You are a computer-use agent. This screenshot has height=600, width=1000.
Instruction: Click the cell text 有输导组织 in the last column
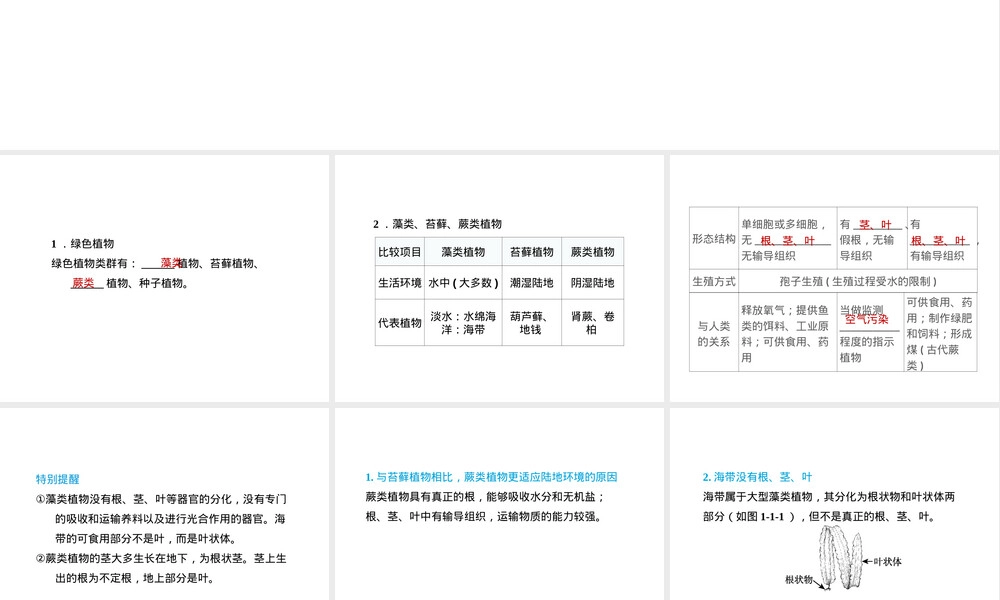click(937, 256)
